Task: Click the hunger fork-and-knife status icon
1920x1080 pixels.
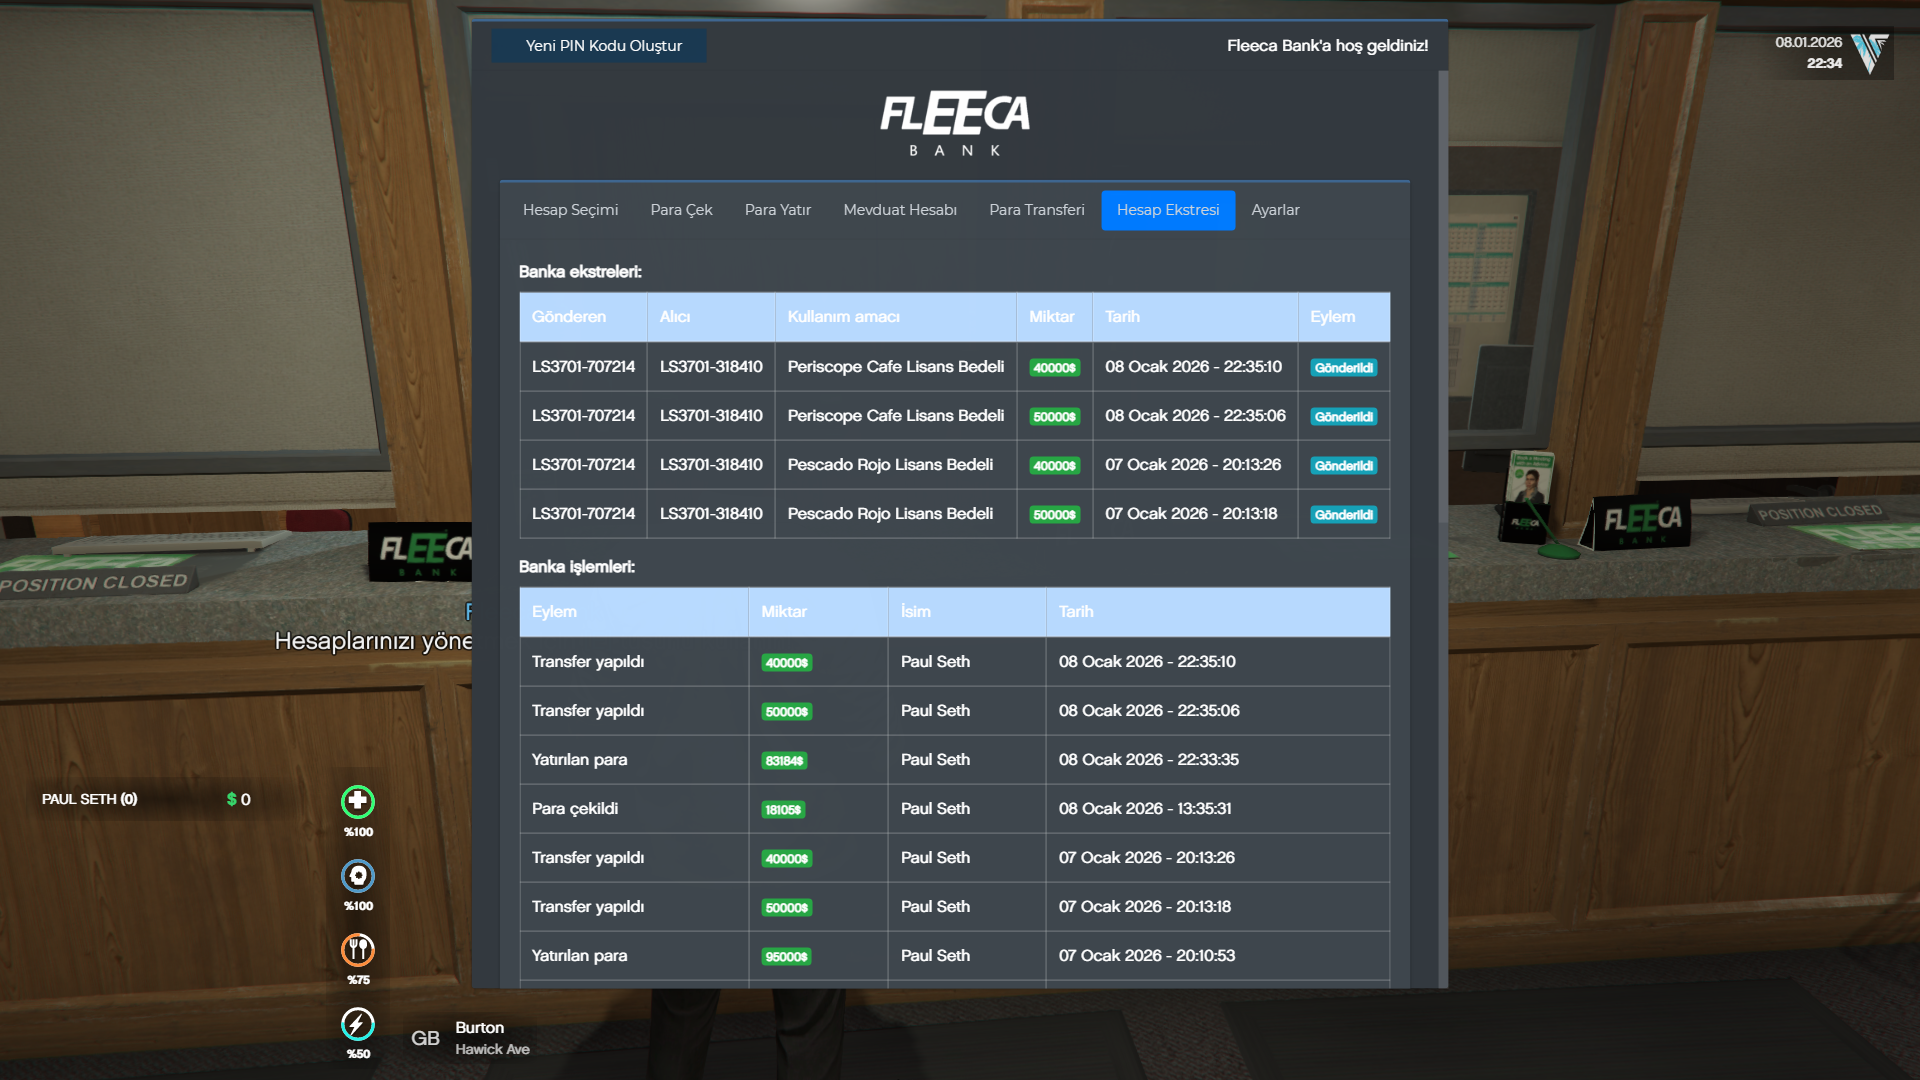Action: (x=358, y=949)
